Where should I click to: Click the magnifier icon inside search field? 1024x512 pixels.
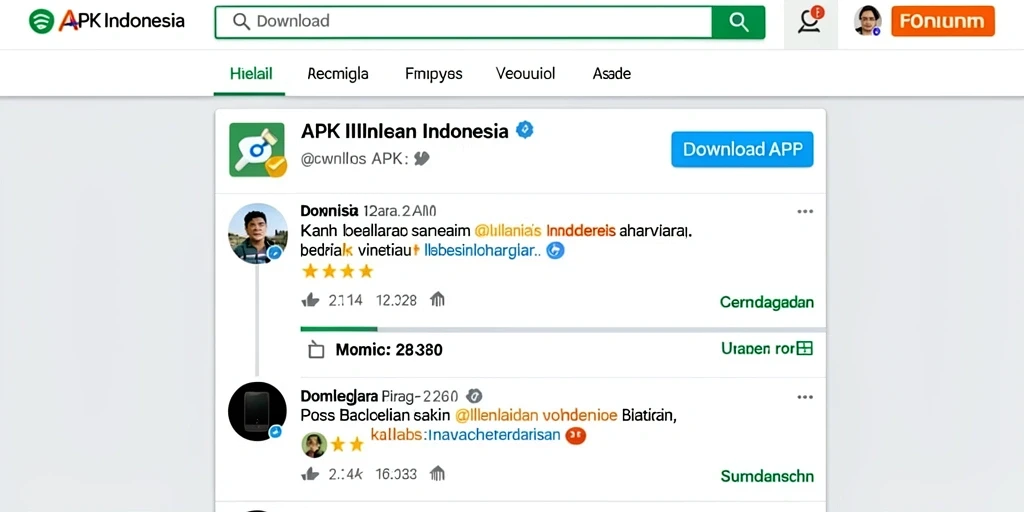241,22
